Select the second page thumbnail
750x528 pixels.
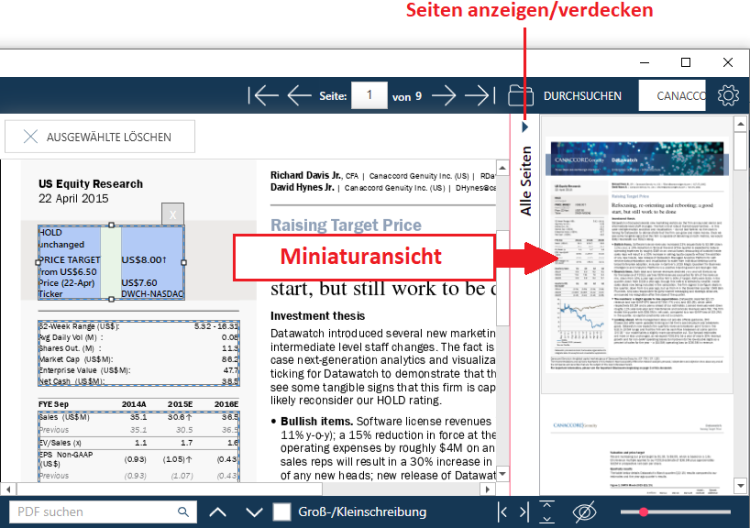[637, 447]
